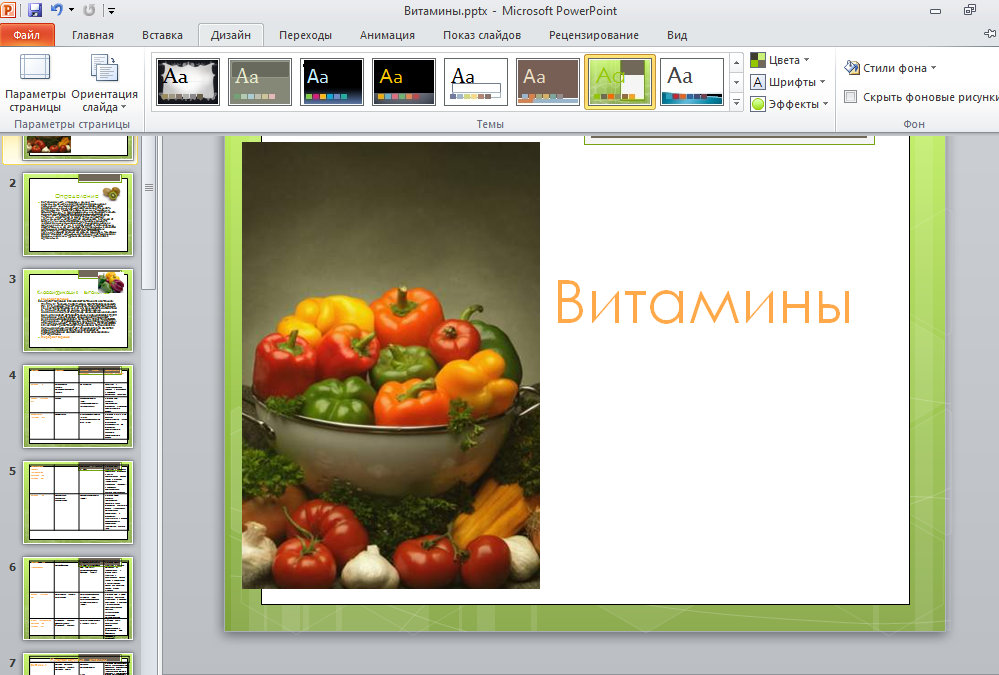999x675 pixels.
Task: Open the Цвета theme colors dropdown
Action: (780, 60)
